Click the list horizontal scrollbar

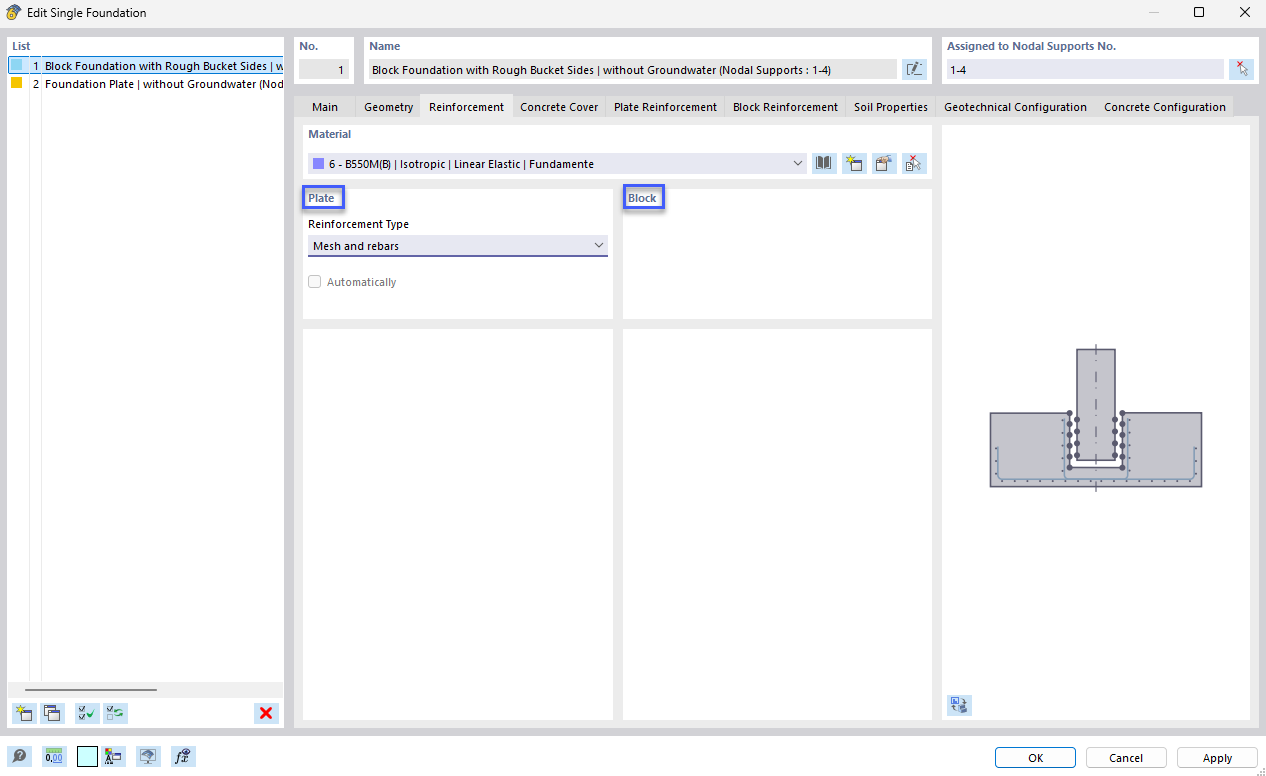pyautogui.click(x=91, y=690)
